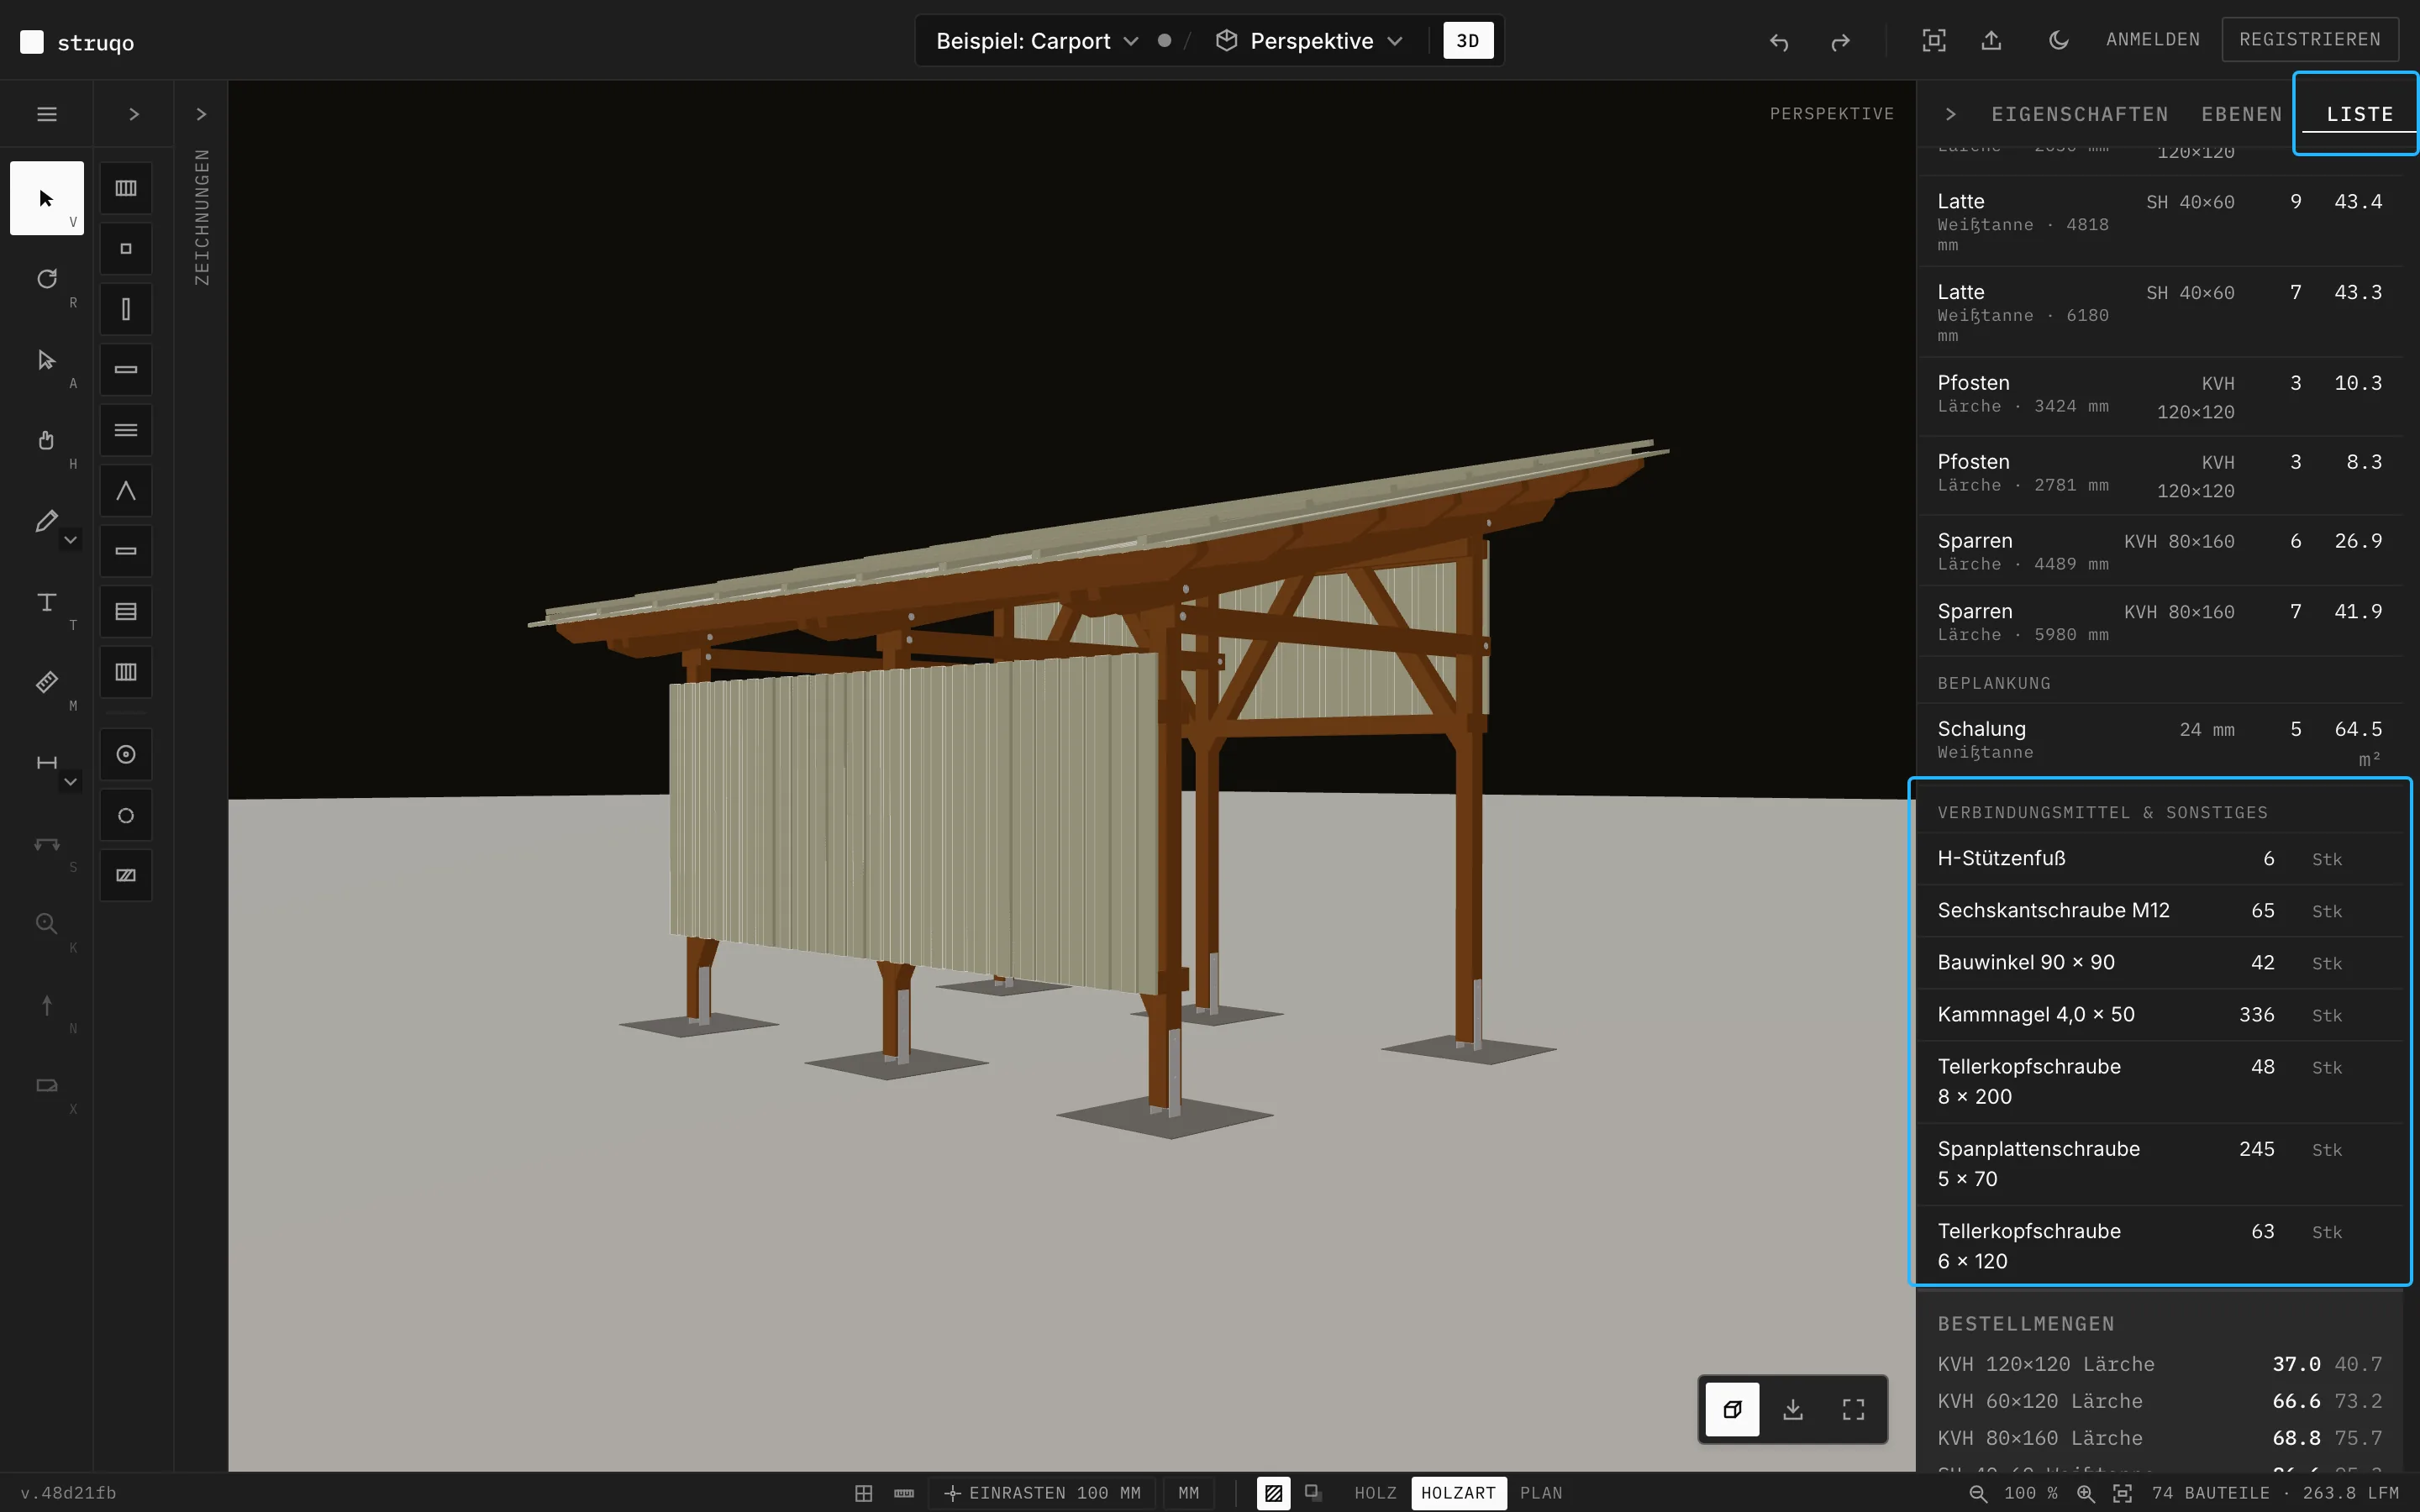Open the hamburger main menu
The width and height of the screenshot is (2420, 1512).
(47, 114)
